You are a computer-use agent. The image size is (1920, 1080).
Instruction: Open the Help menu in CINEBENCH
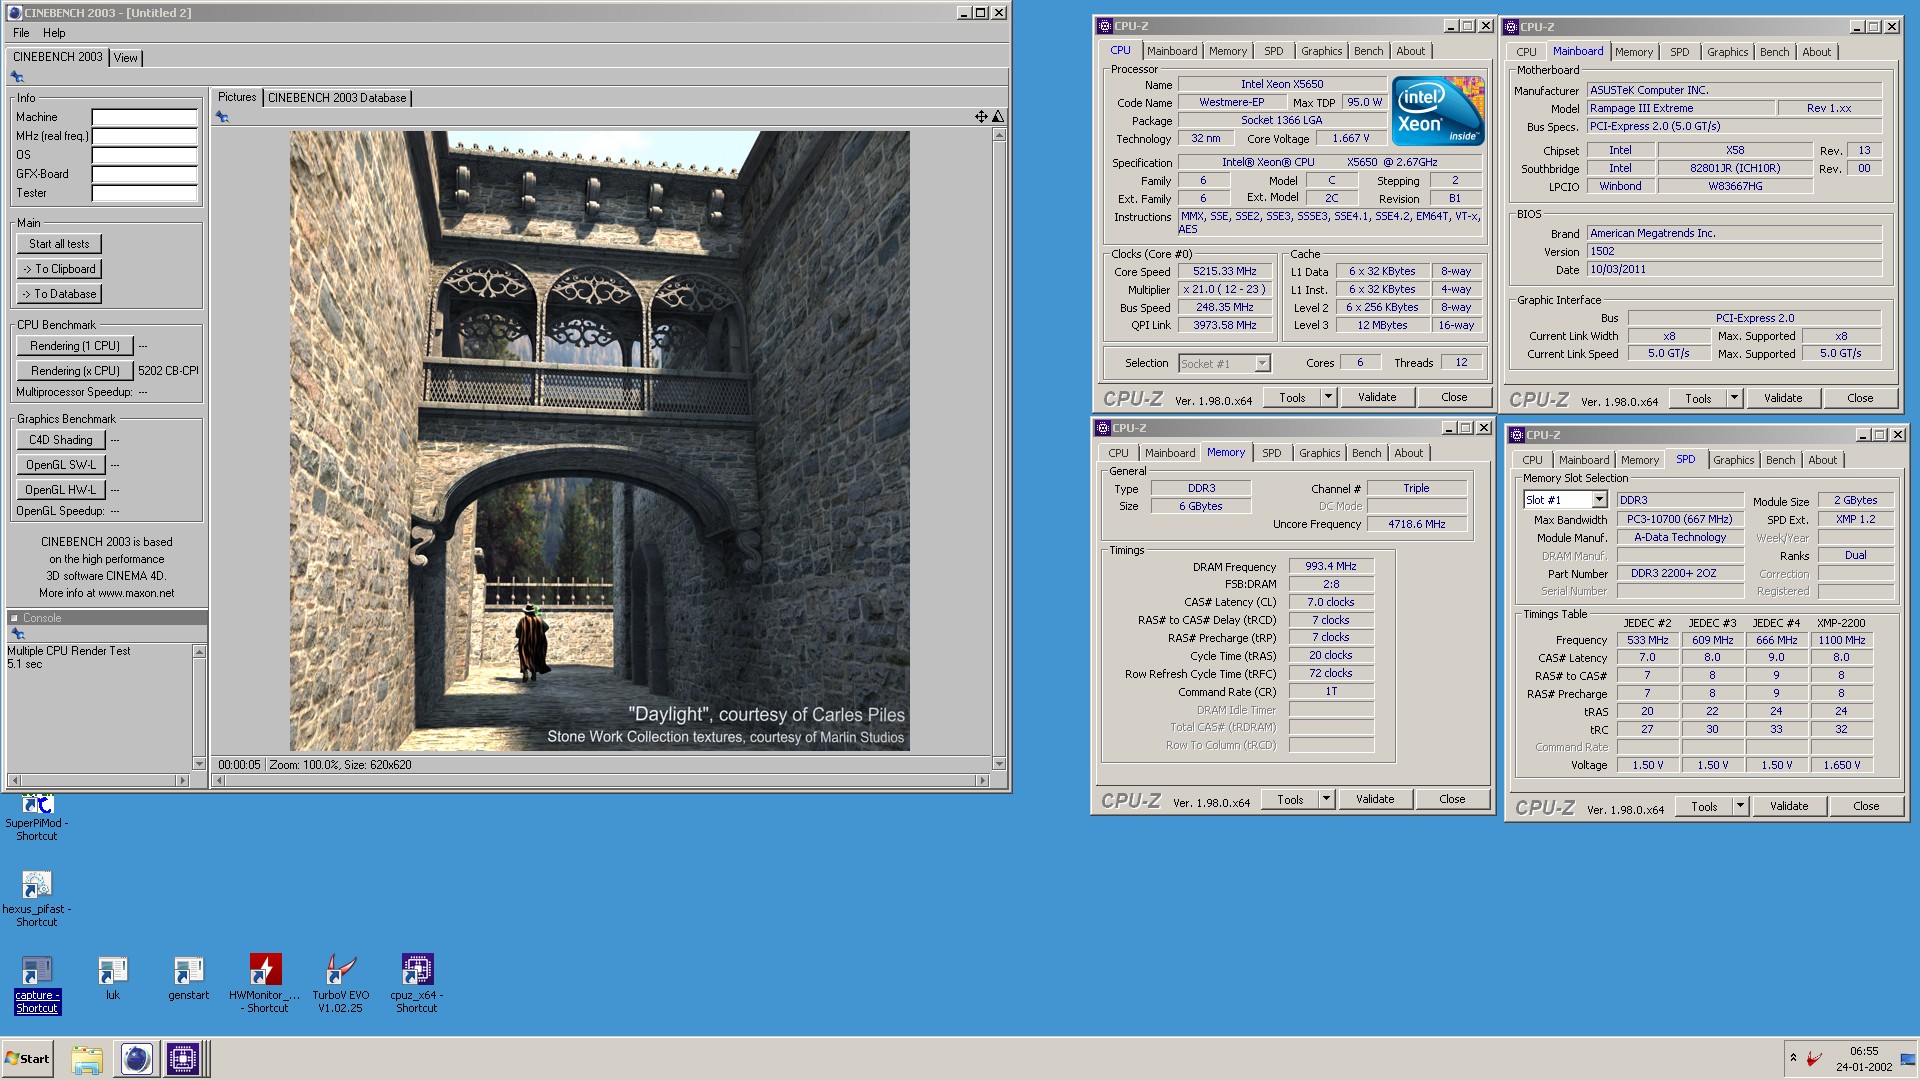pyautogui.click(x=54, y=33)
